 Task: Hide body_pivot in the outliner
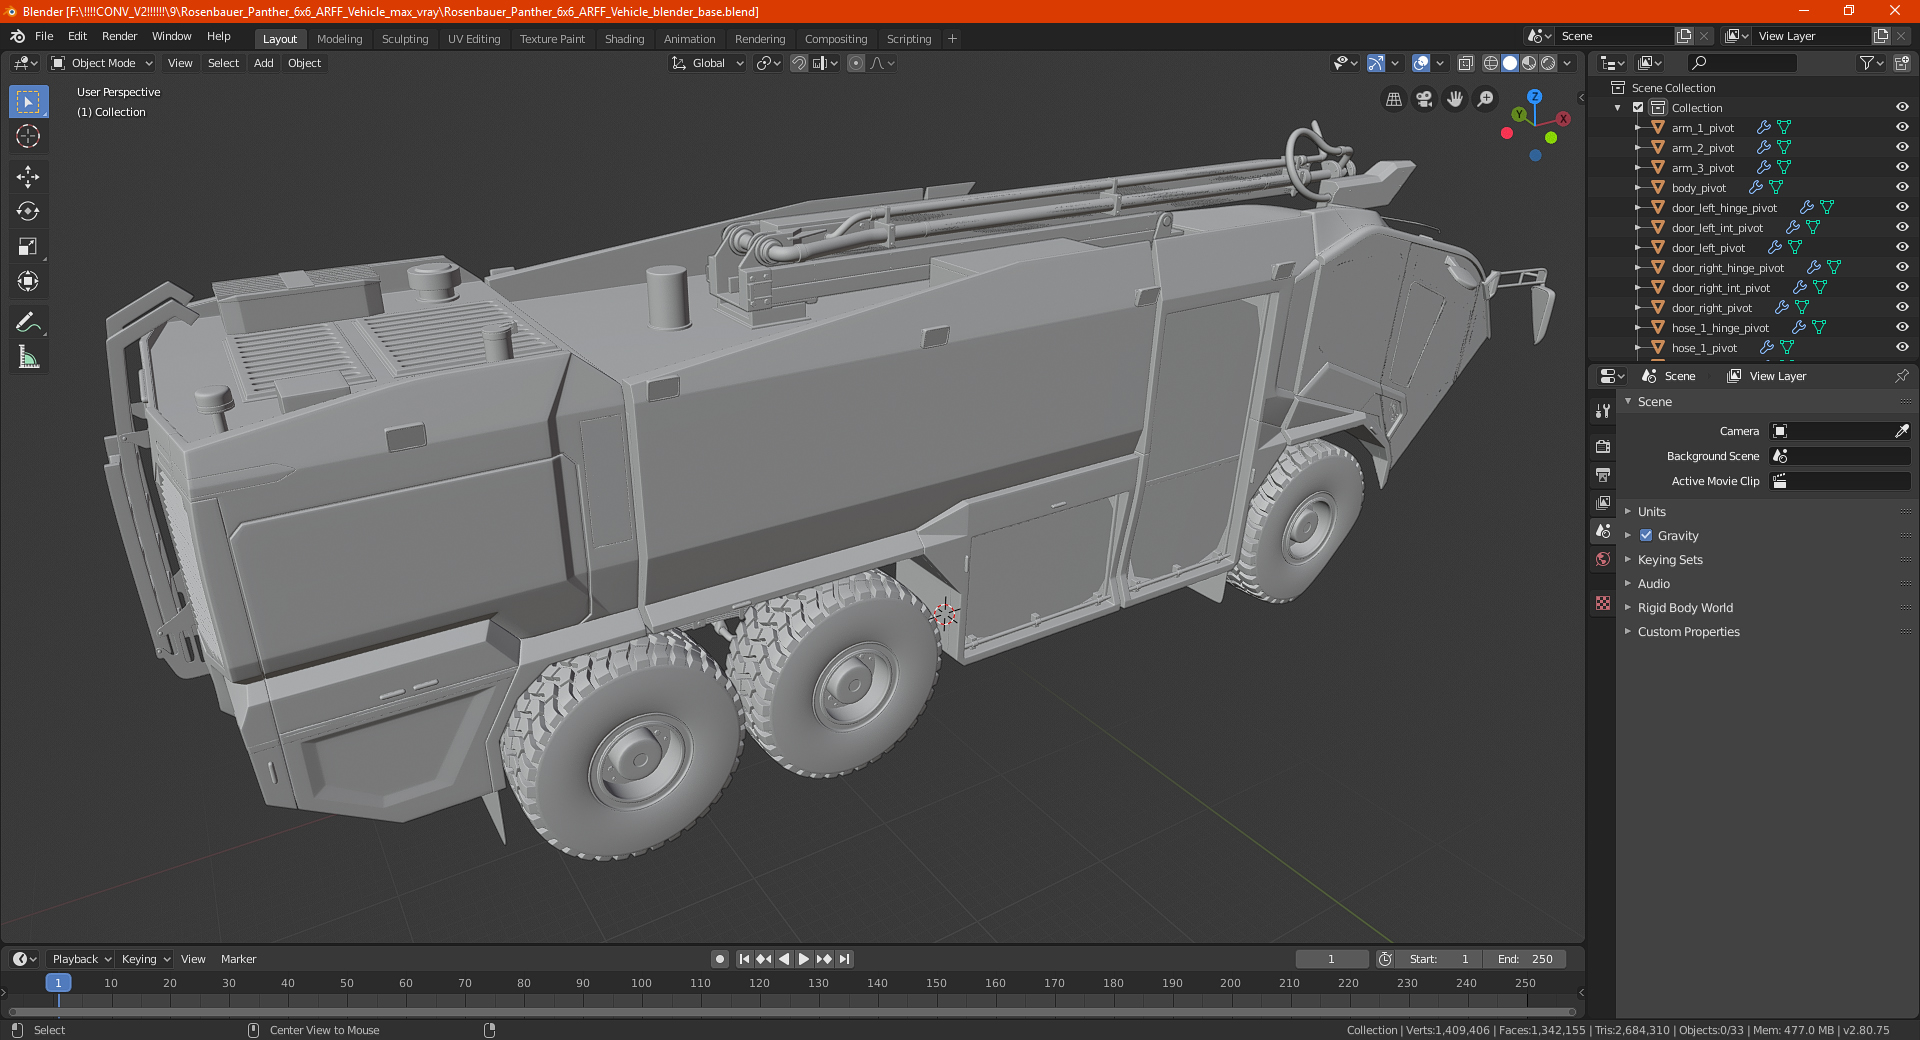(x=1902, y=188)
